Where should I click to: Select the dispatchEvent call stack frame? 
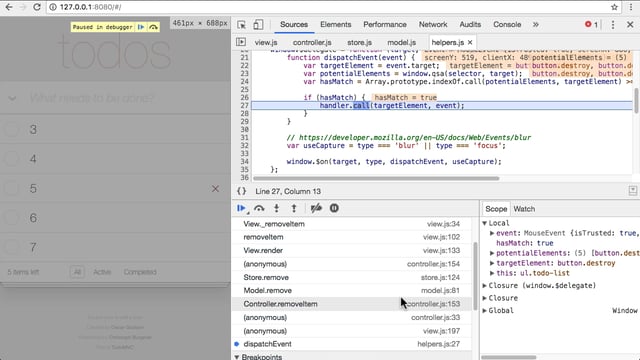[x=352, y=344]
